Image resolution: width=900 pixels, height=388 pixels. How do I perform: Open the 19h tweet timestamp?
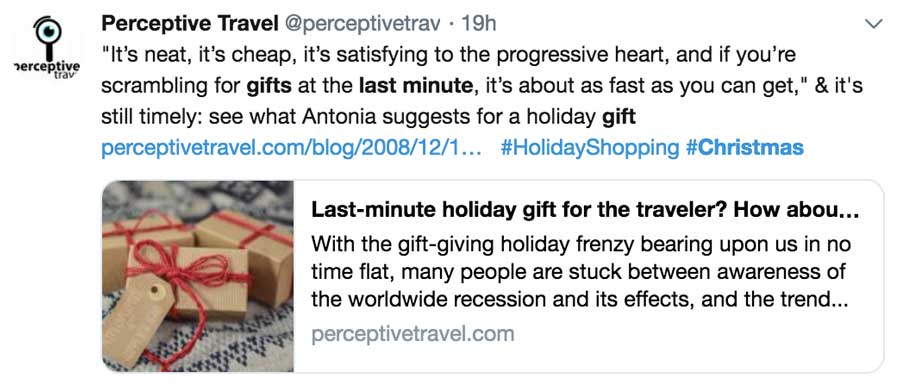coord(478,24)
